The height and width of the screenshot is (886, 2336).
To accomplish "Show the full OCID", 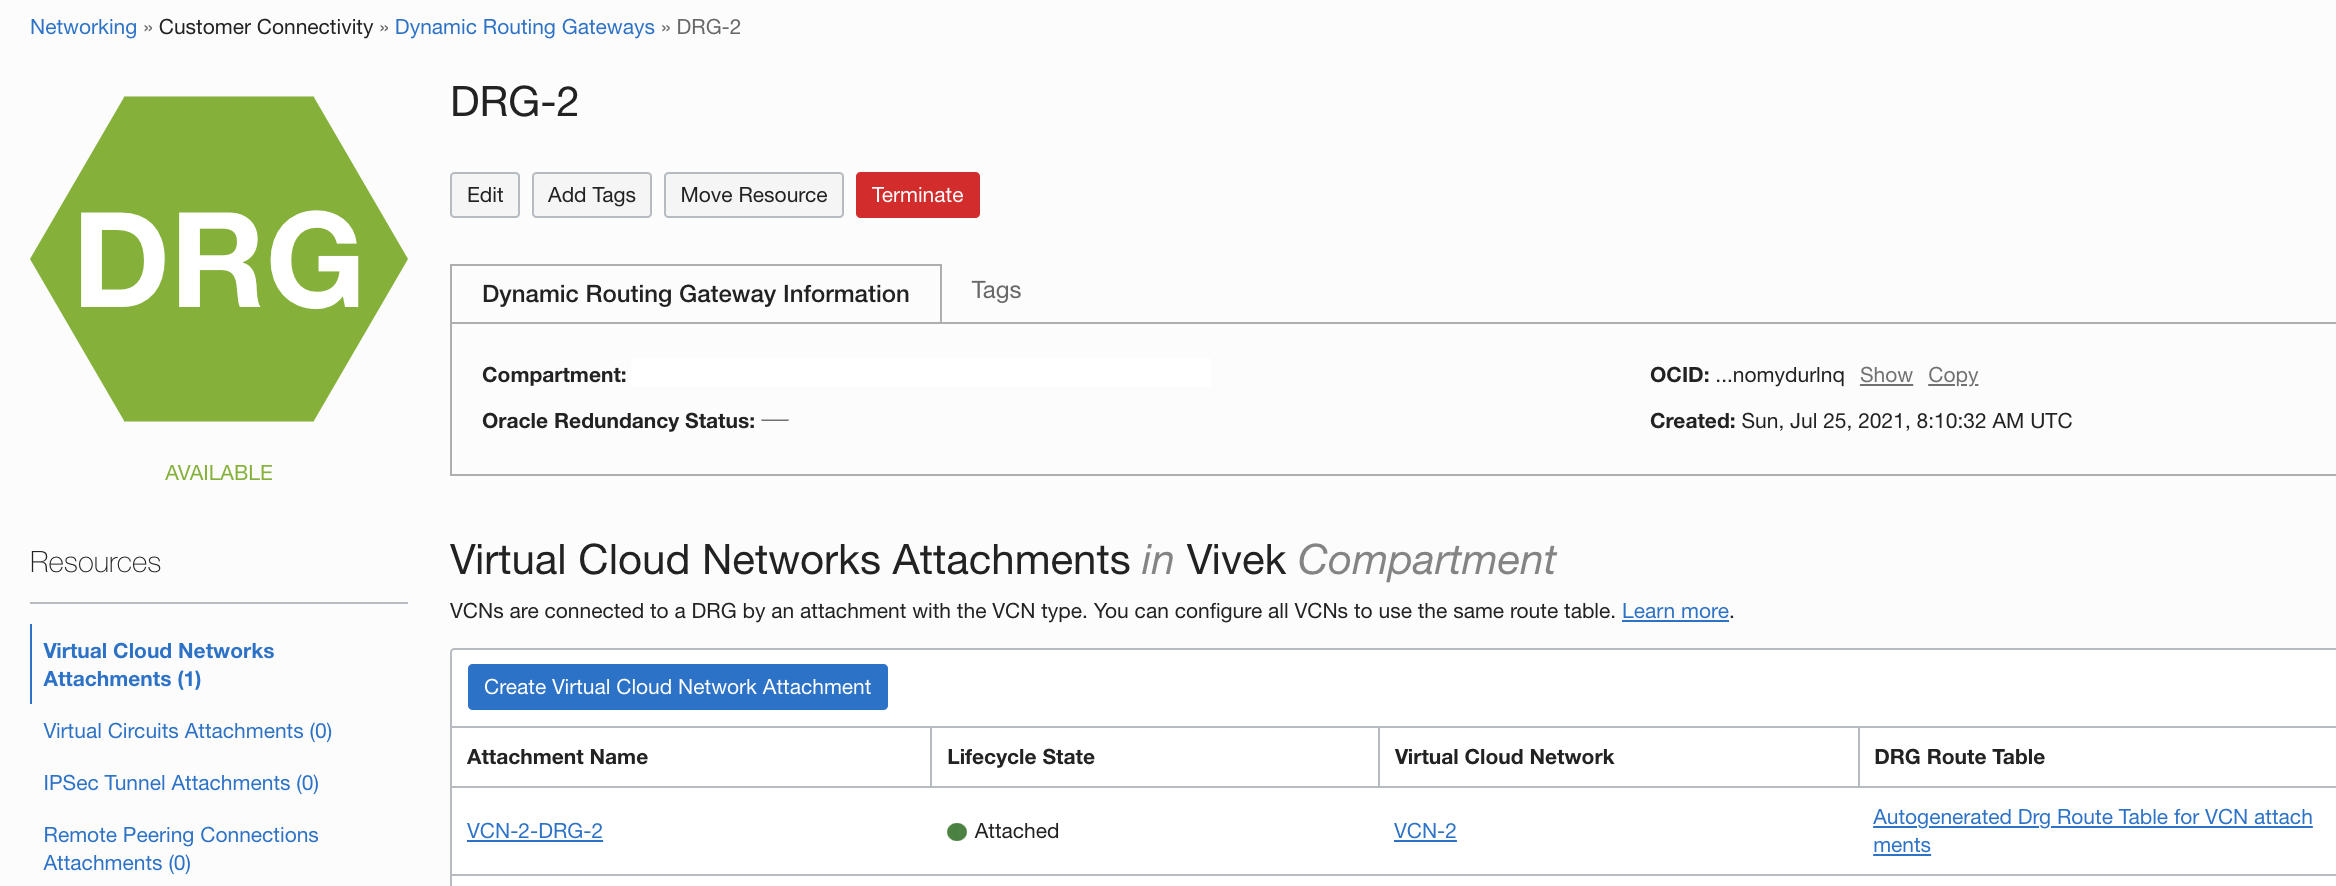I will coord(1885,375).
